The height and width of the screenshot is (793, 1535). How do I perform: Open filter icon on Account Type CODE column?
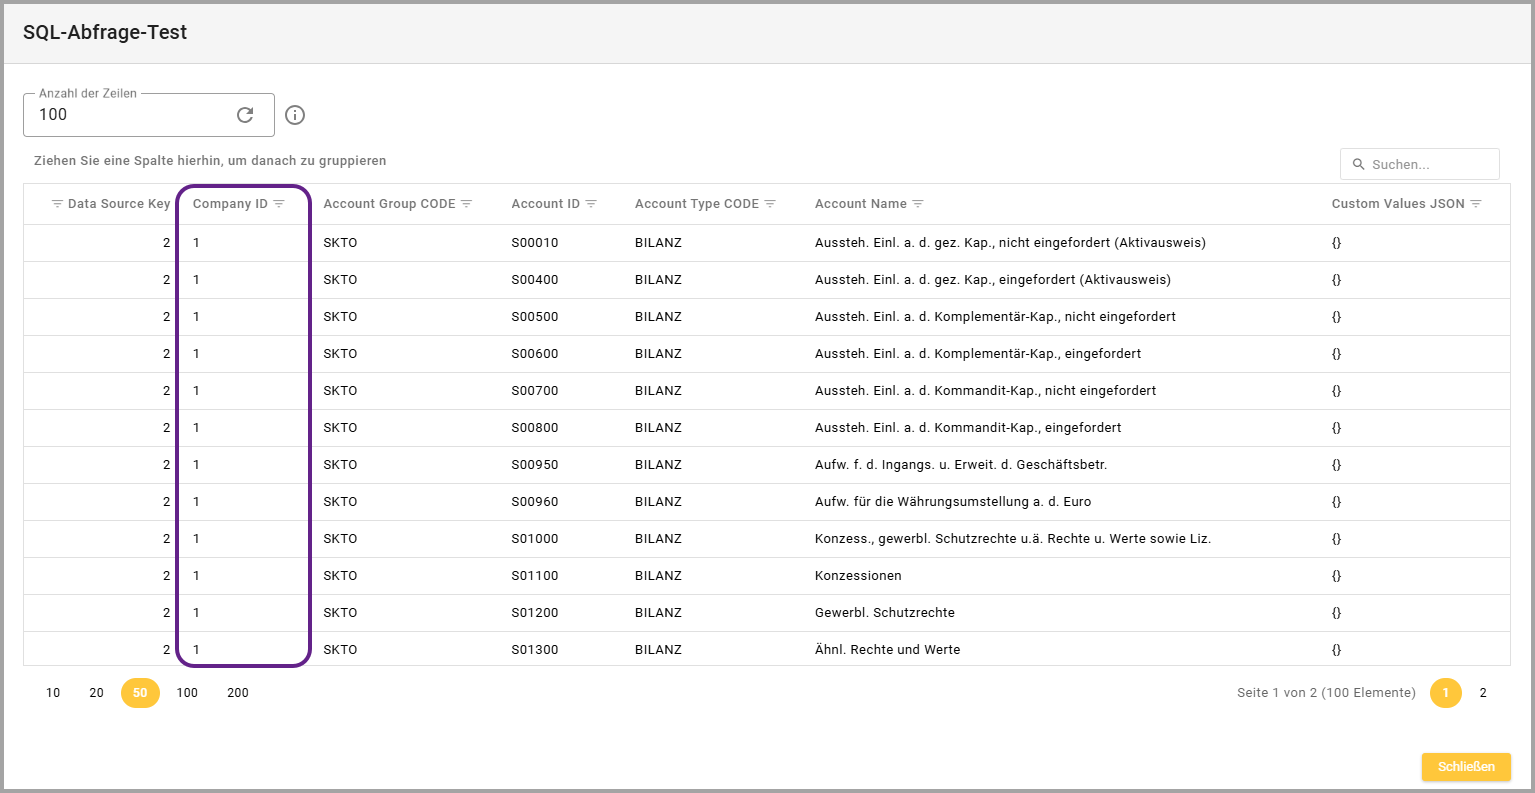tap(770, 204)
